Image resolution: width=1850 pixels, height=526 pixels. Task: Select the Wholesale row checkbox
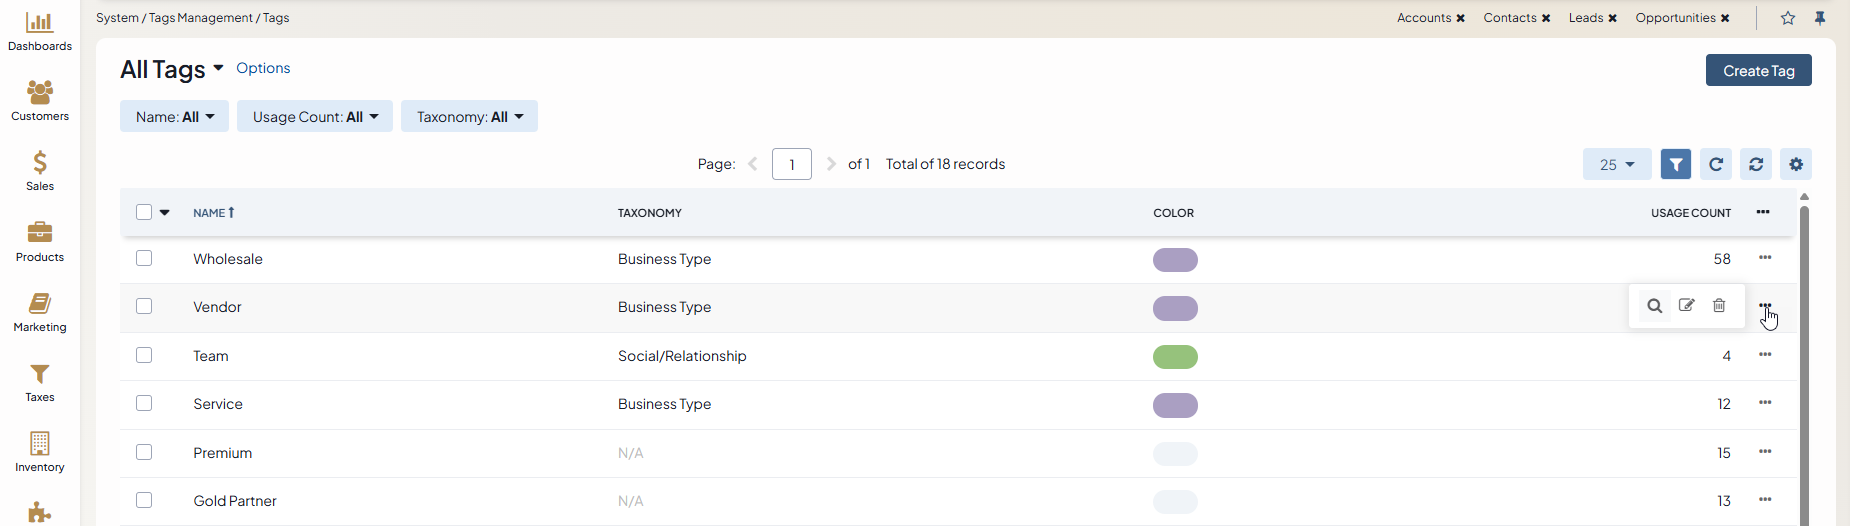click(x=144, y=258)
